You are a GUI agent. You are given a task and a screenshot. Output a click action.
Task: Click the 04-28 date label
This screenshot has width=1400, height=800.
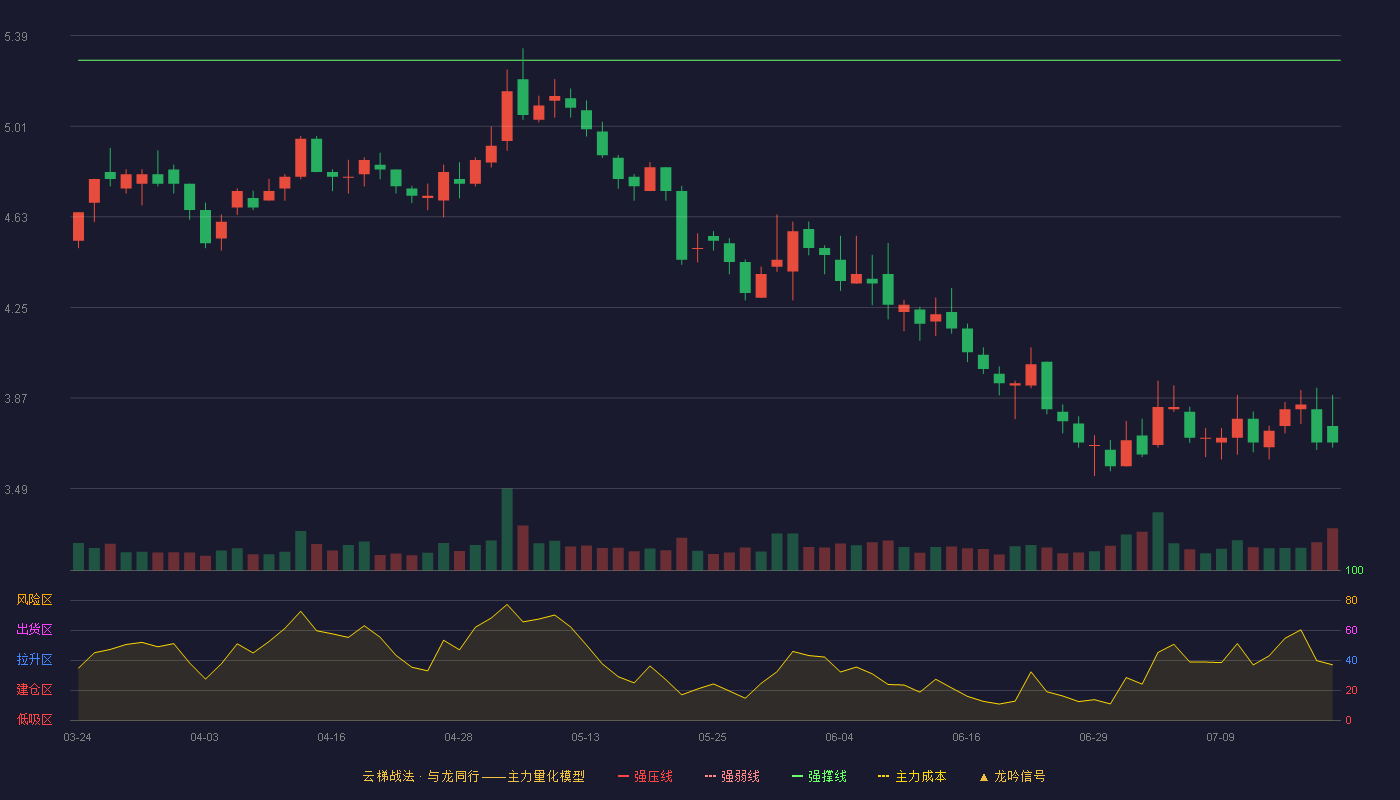(458, 737)
